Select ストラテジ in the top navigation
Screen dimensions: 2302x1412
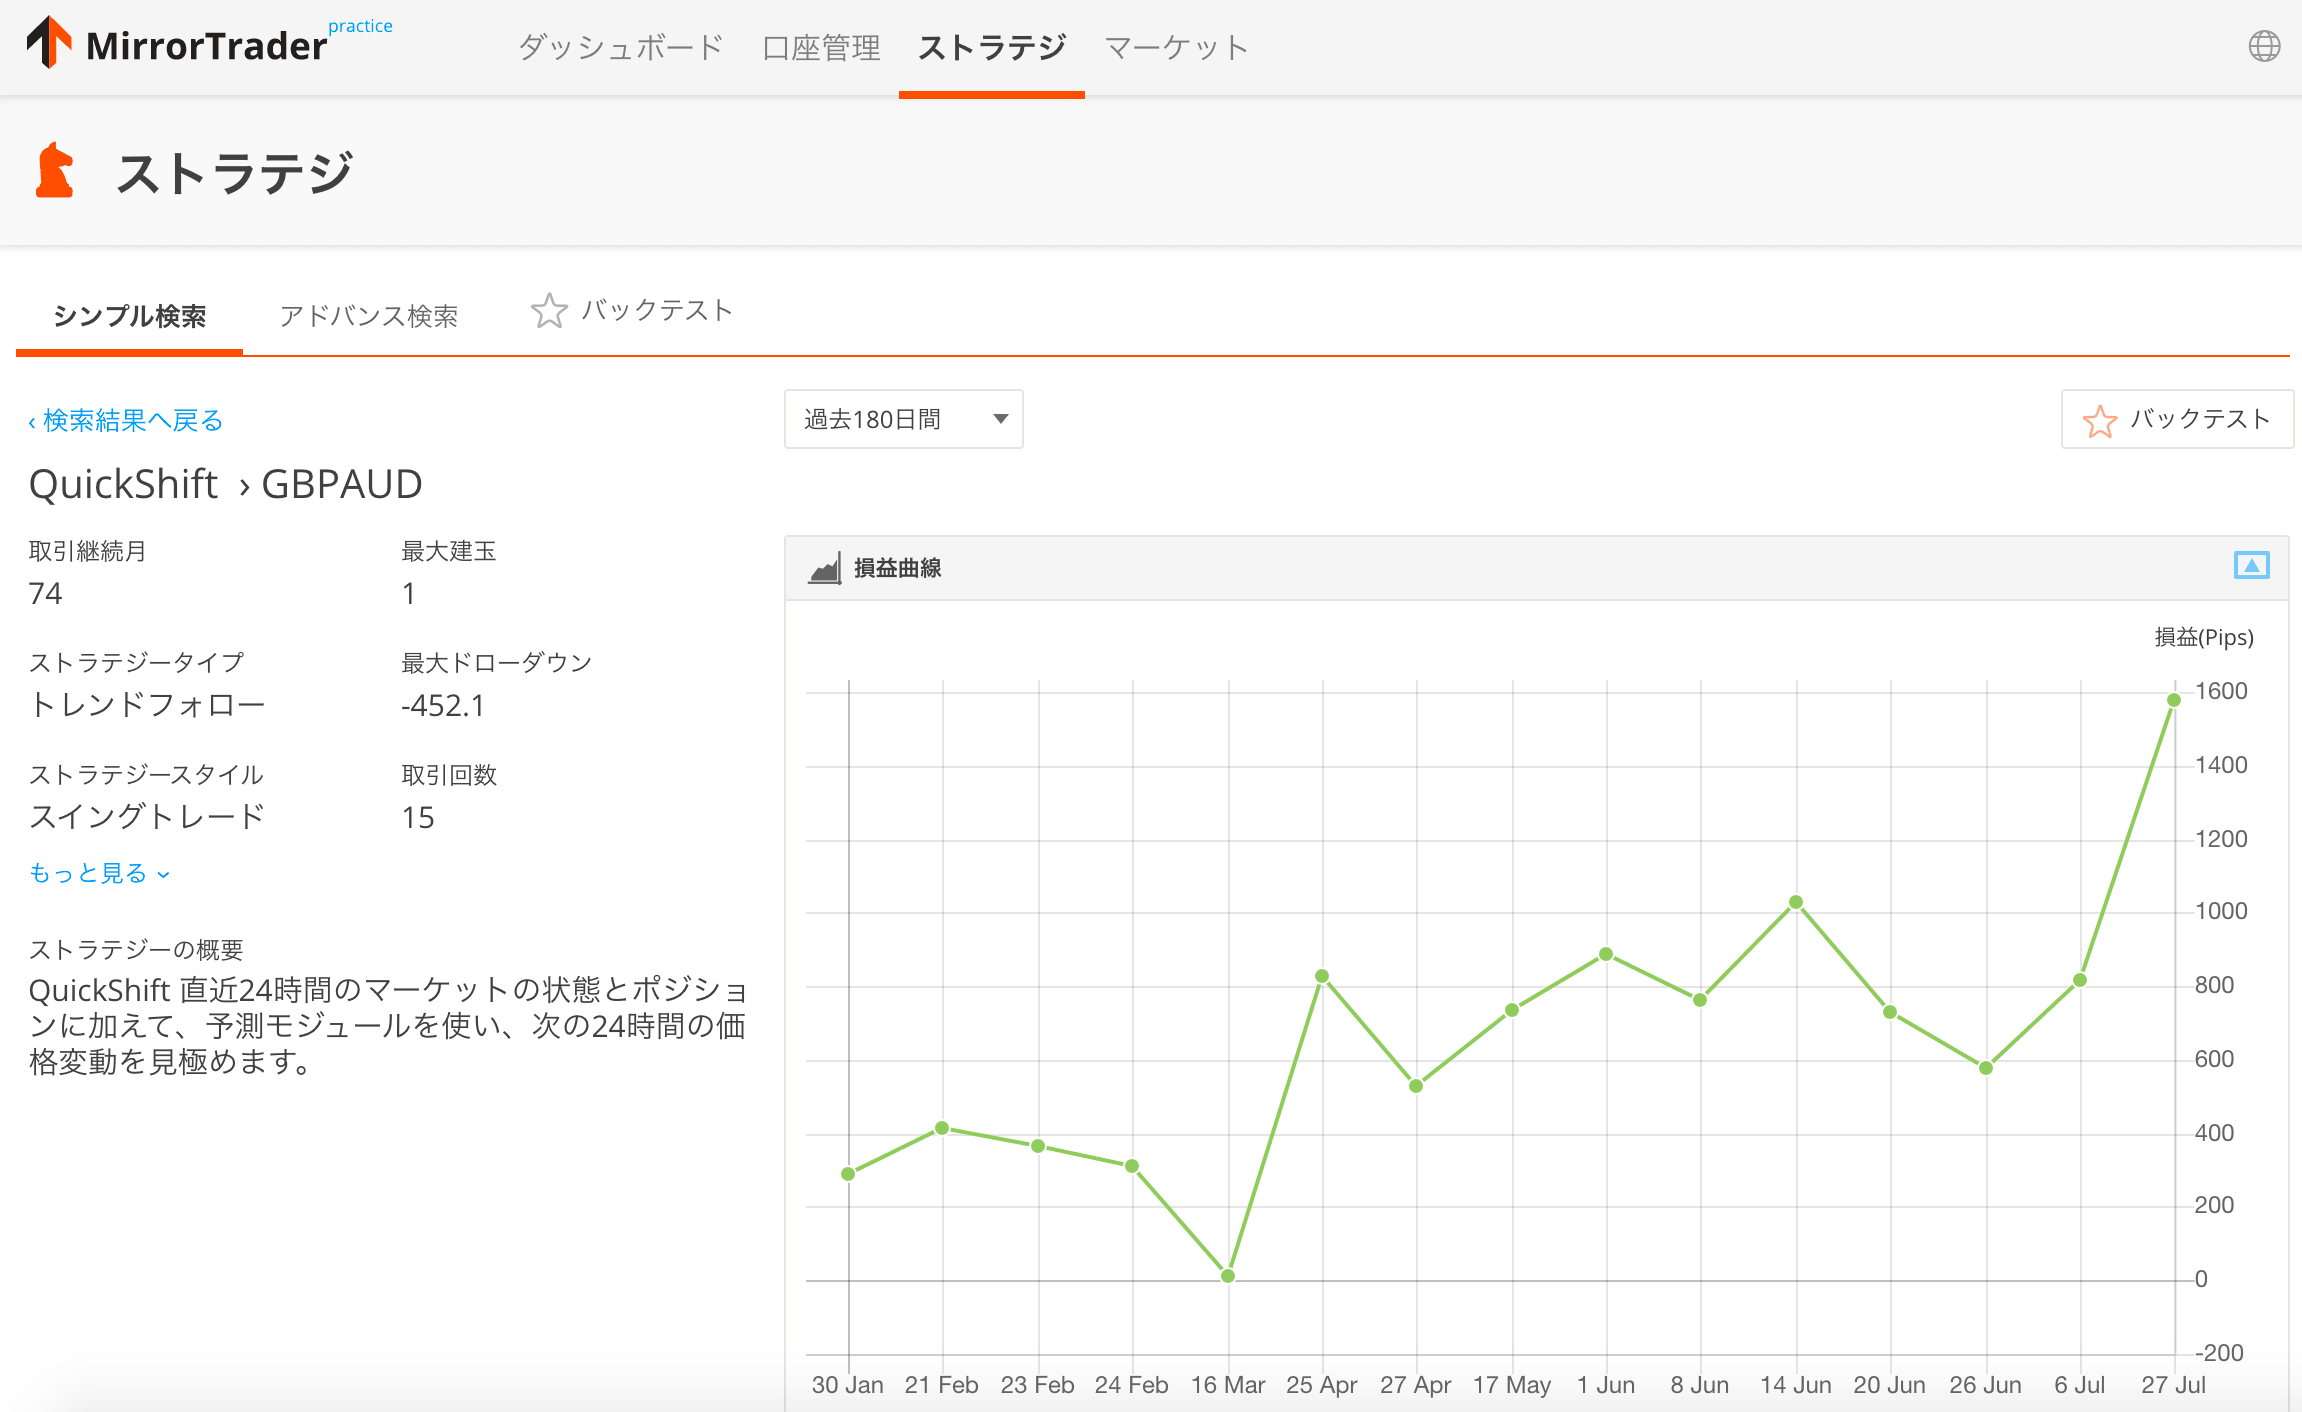pyautogui.click(x=992, y=47)
